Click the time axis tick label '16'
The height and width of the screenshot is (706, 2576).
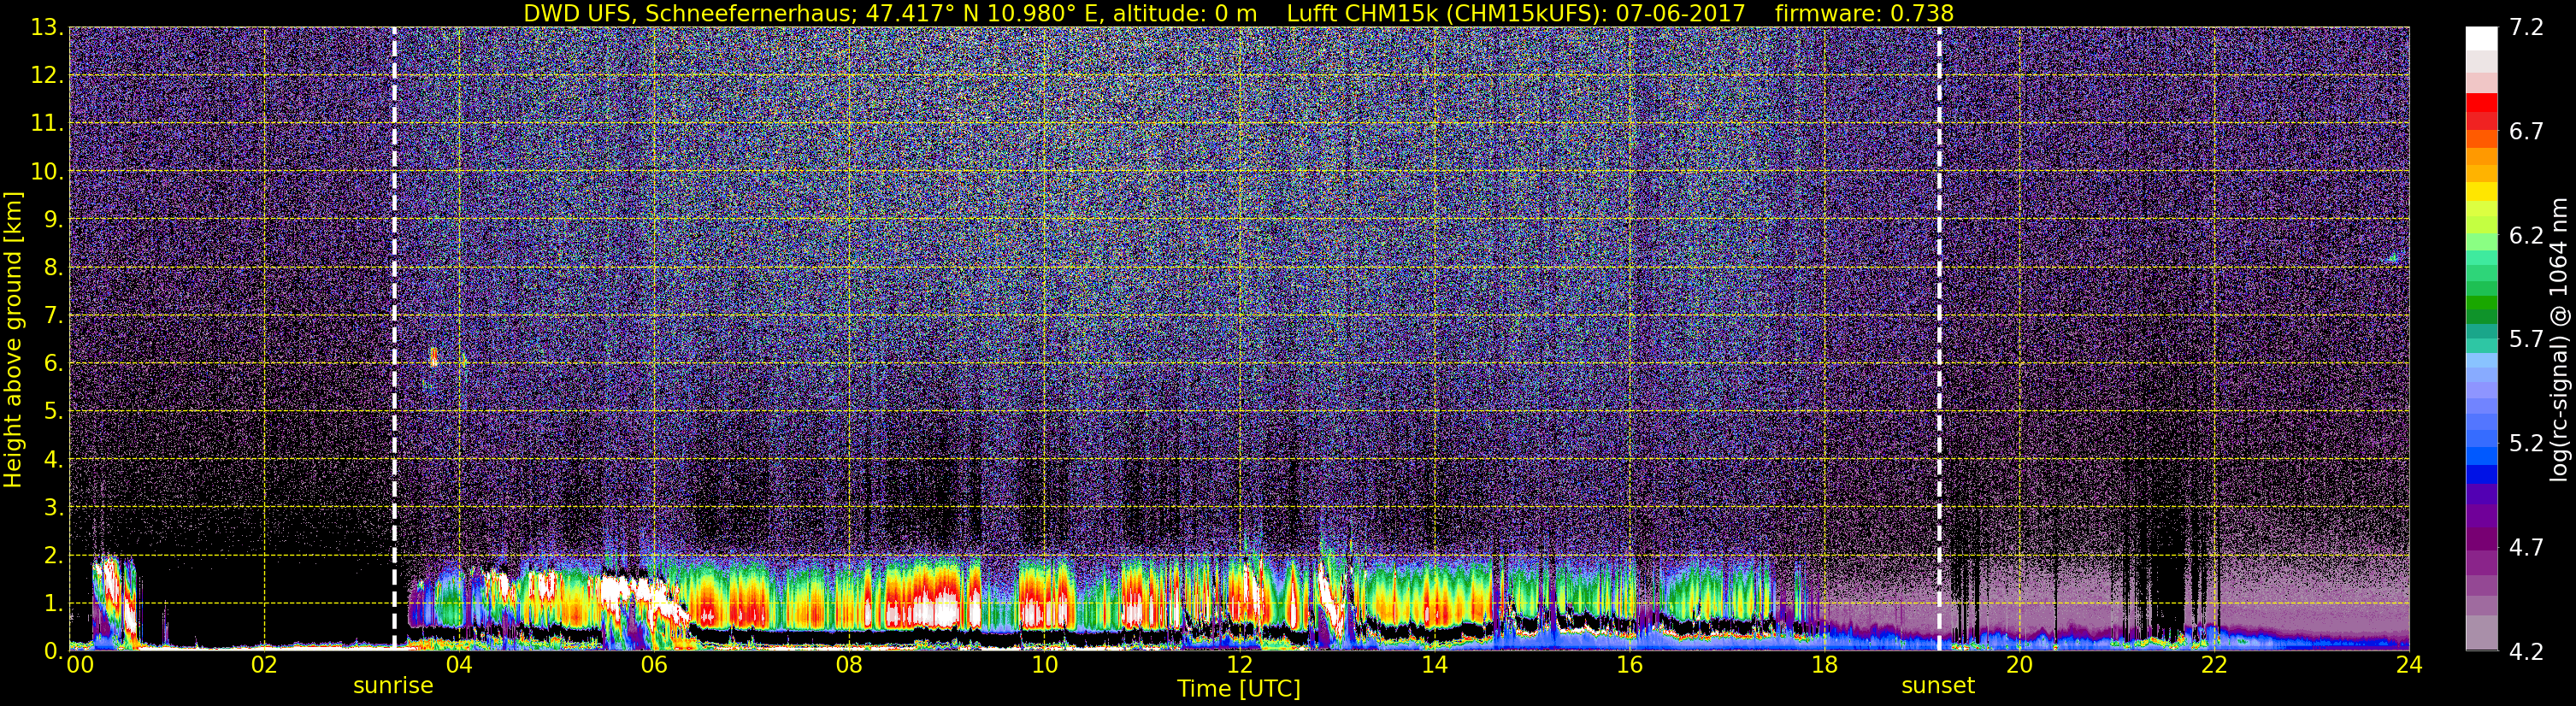[1629, 665]
